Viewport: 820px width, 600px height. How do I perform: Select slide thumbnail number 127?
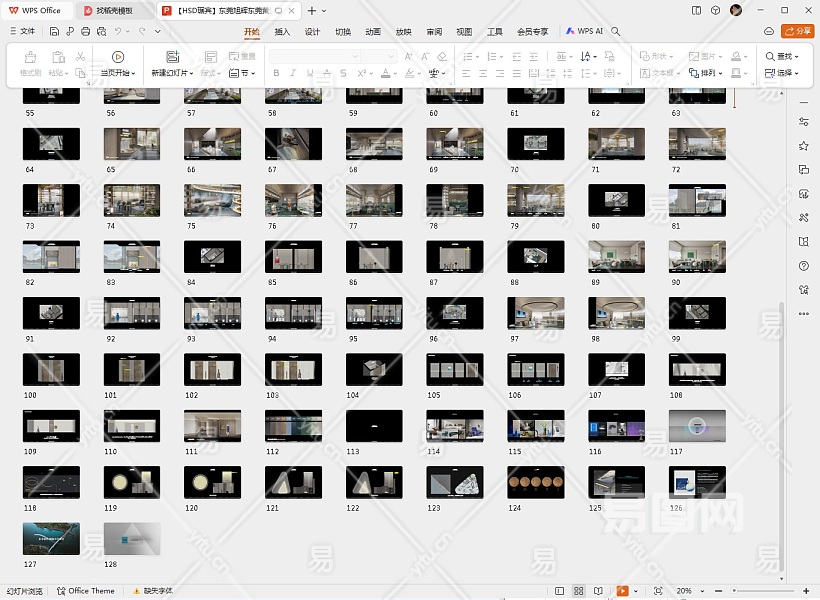click(x=51, y=538)
